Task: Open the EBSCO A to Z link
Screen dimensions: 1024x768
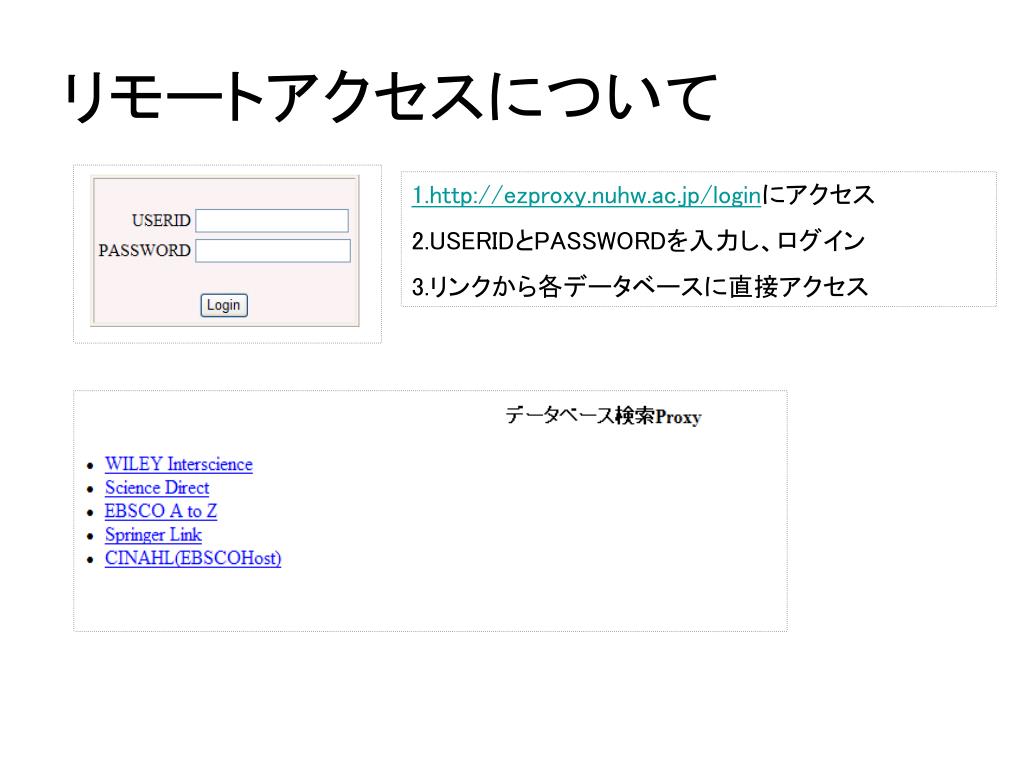Action: point(161,511)
